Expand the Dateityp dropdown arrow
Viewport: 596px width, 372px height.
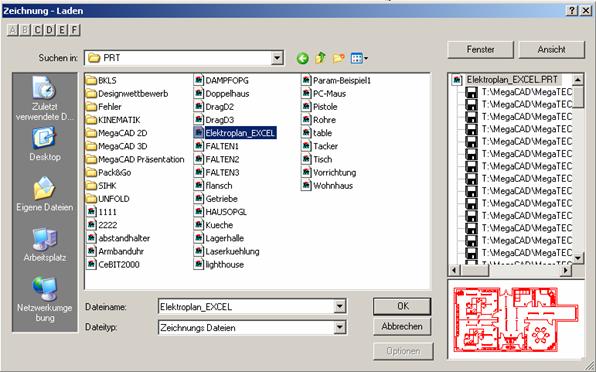coord(340,327)
